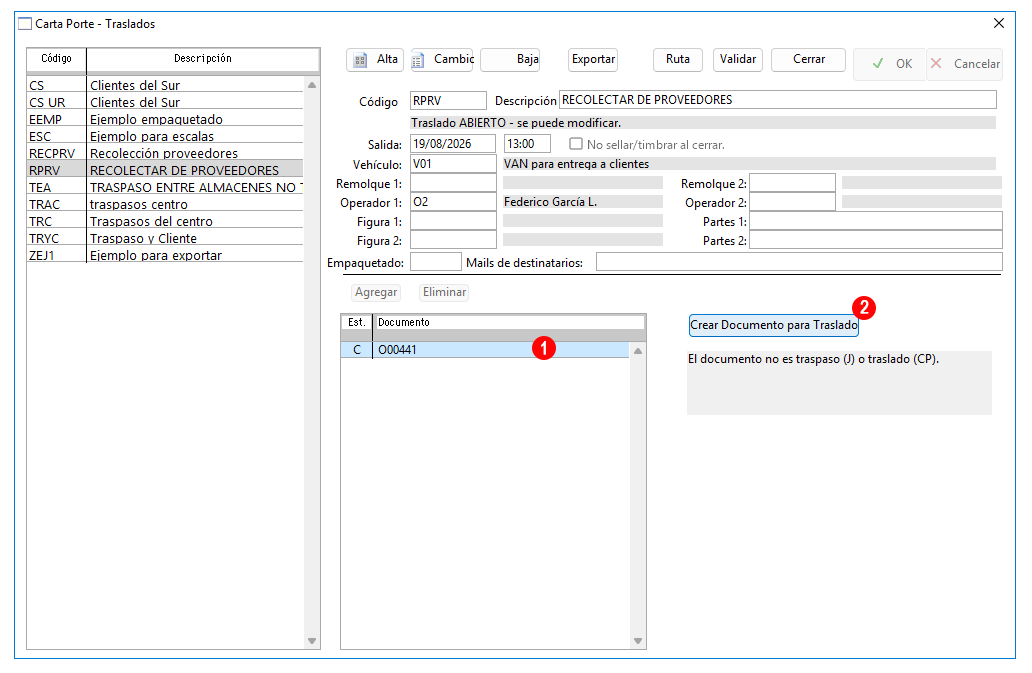Click the Est. column header
1032x673 pixels.
(357, 322)
